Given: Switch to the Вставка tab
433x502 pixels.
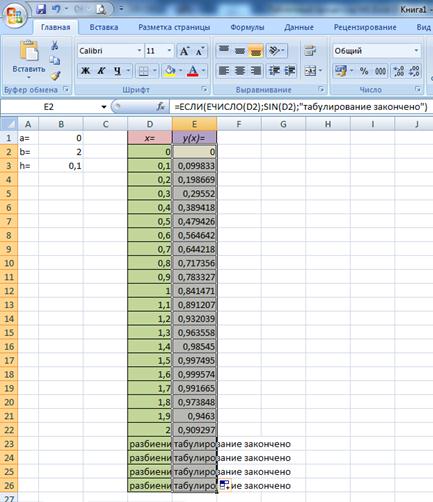Looking at the screenshot, I should (104, 27).
